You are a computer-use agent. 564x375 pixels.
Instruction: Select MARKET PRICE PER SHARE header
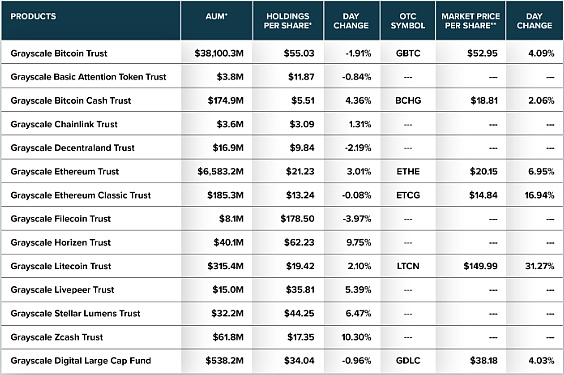click(x=470, y=21)
